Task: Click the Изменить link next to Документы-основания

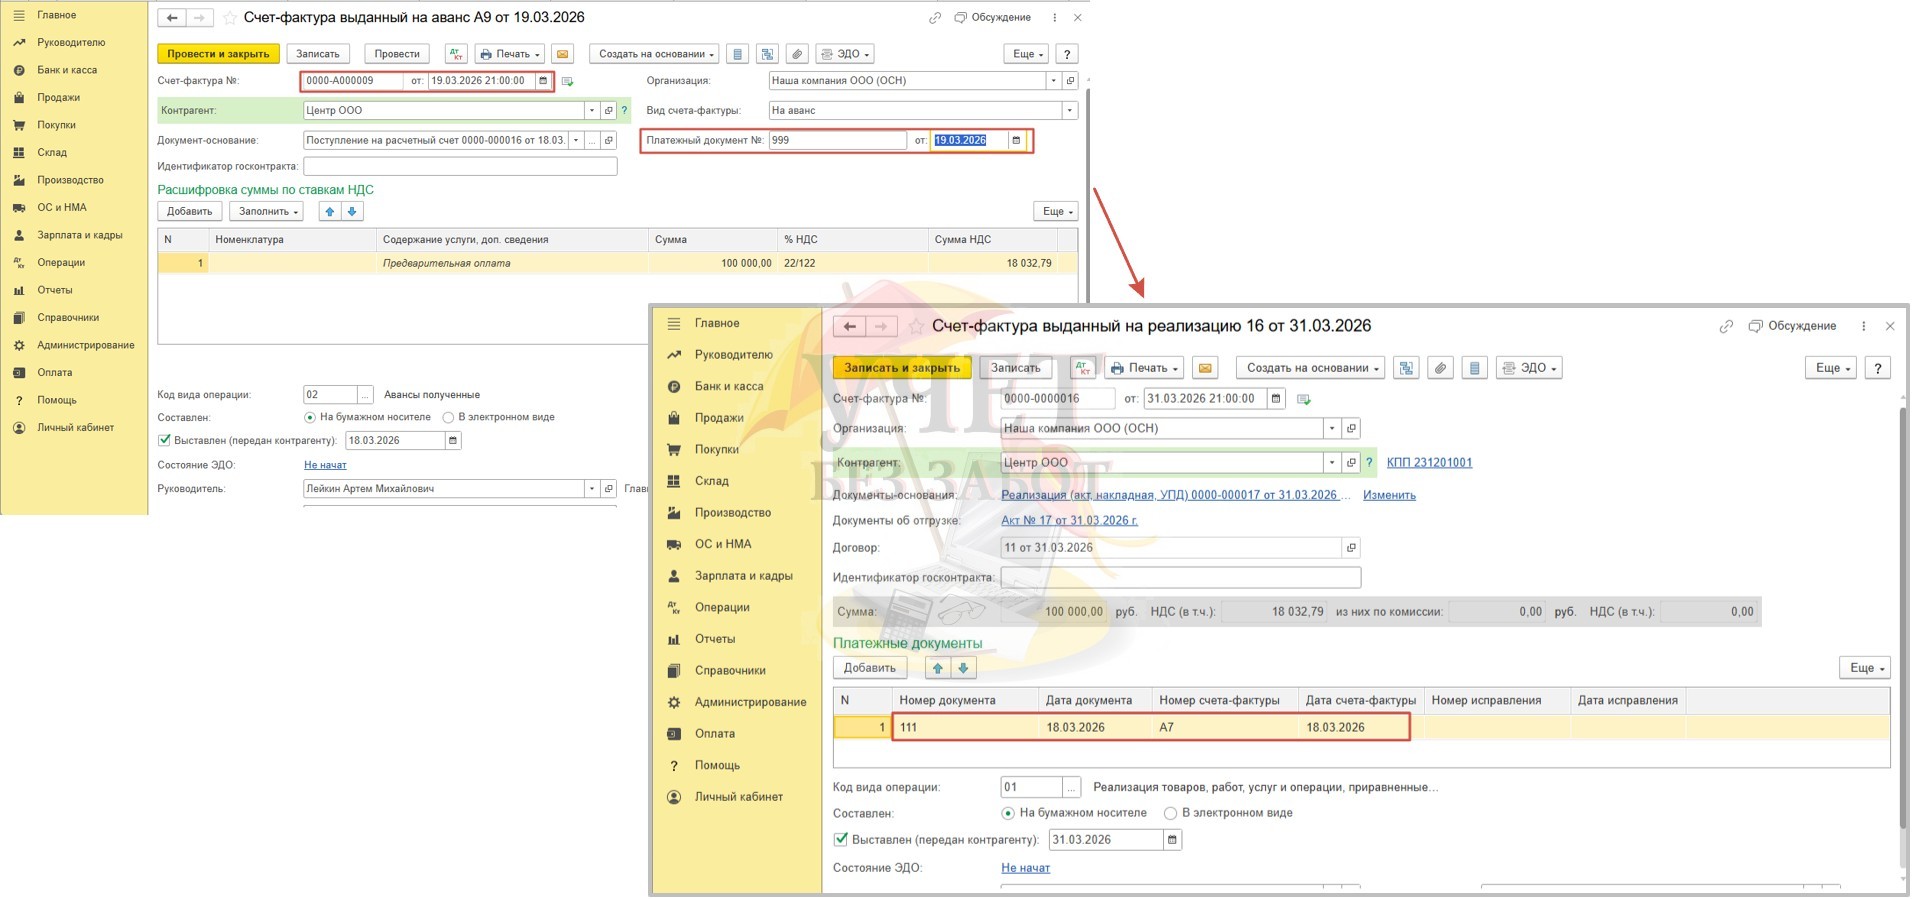Action: point(1388,495)
